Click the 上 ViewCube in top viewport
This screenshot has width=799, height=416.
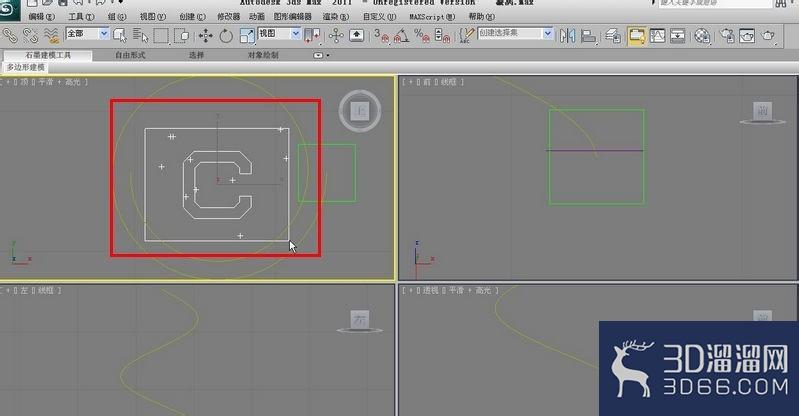click(360, 111)
